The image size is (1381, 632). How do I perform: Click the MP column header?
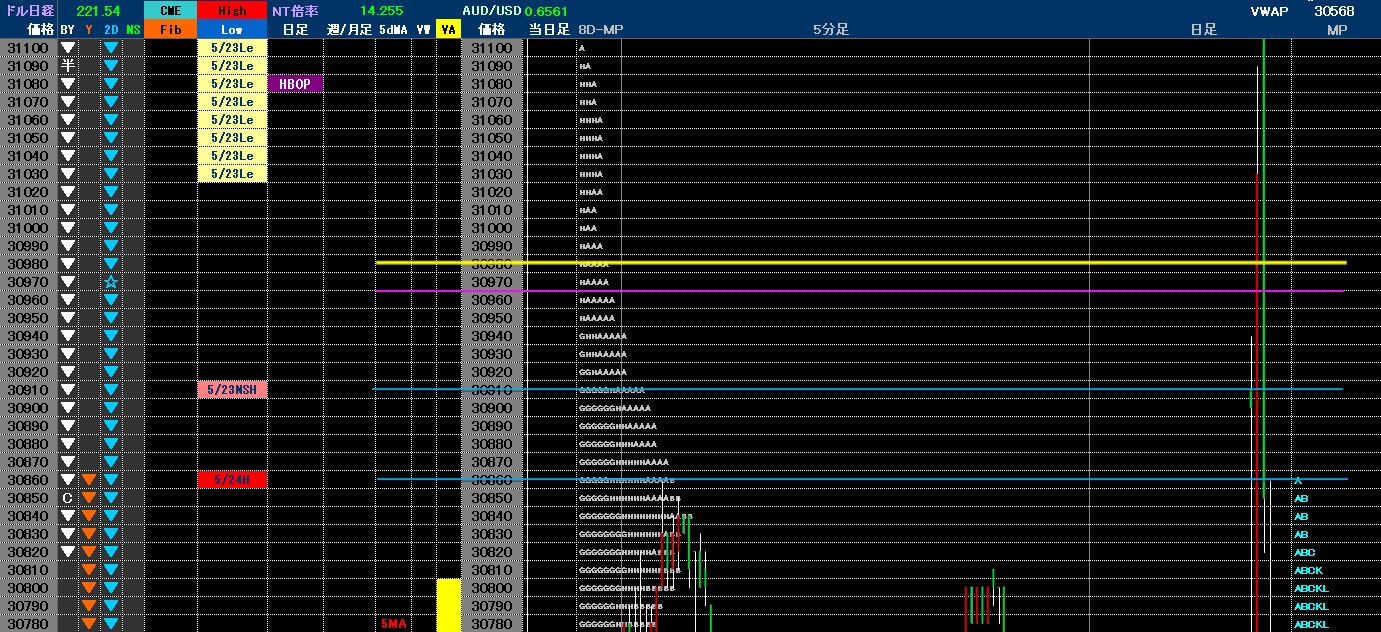pos(1337,30)
